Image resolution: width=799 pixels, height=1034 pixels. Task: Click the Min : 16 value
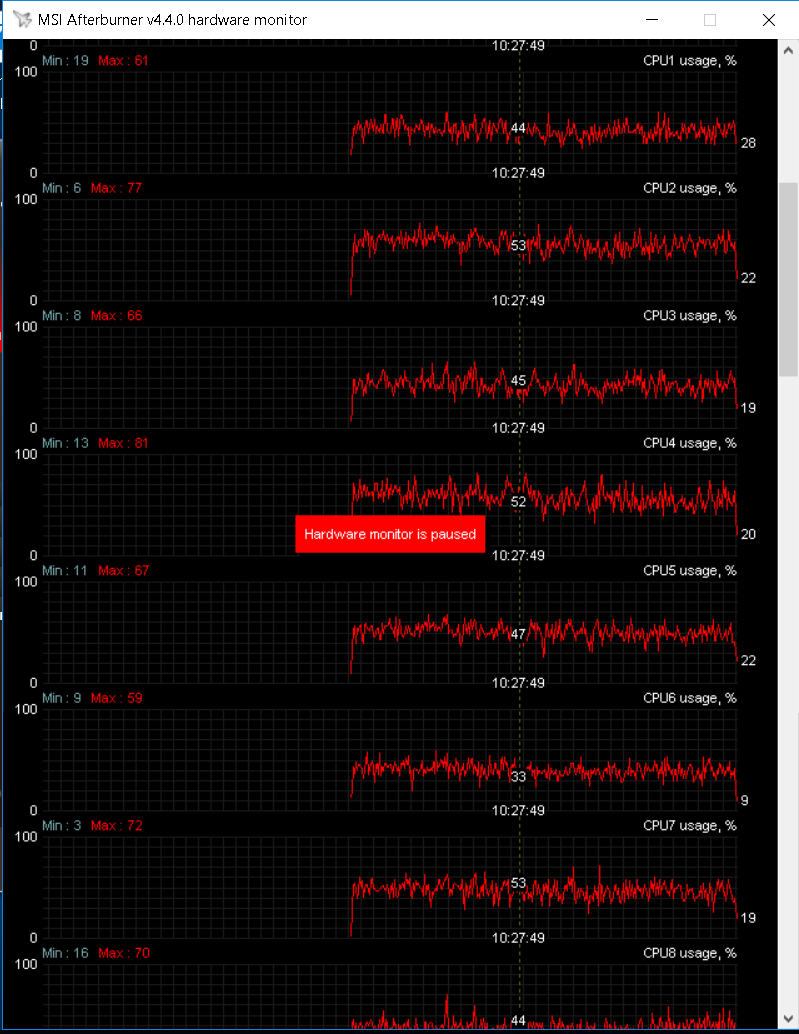(x=65, y=953)
